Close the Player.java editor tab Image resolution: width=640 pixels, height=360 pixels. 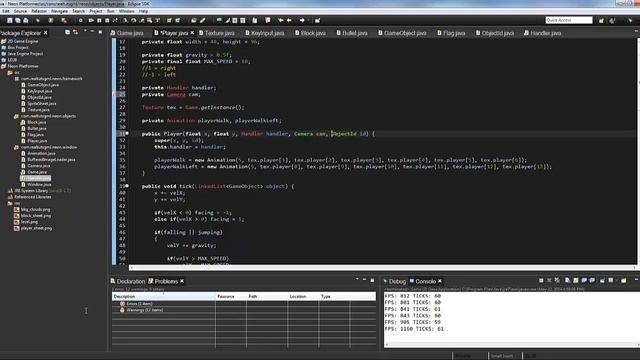click(191, 33)
